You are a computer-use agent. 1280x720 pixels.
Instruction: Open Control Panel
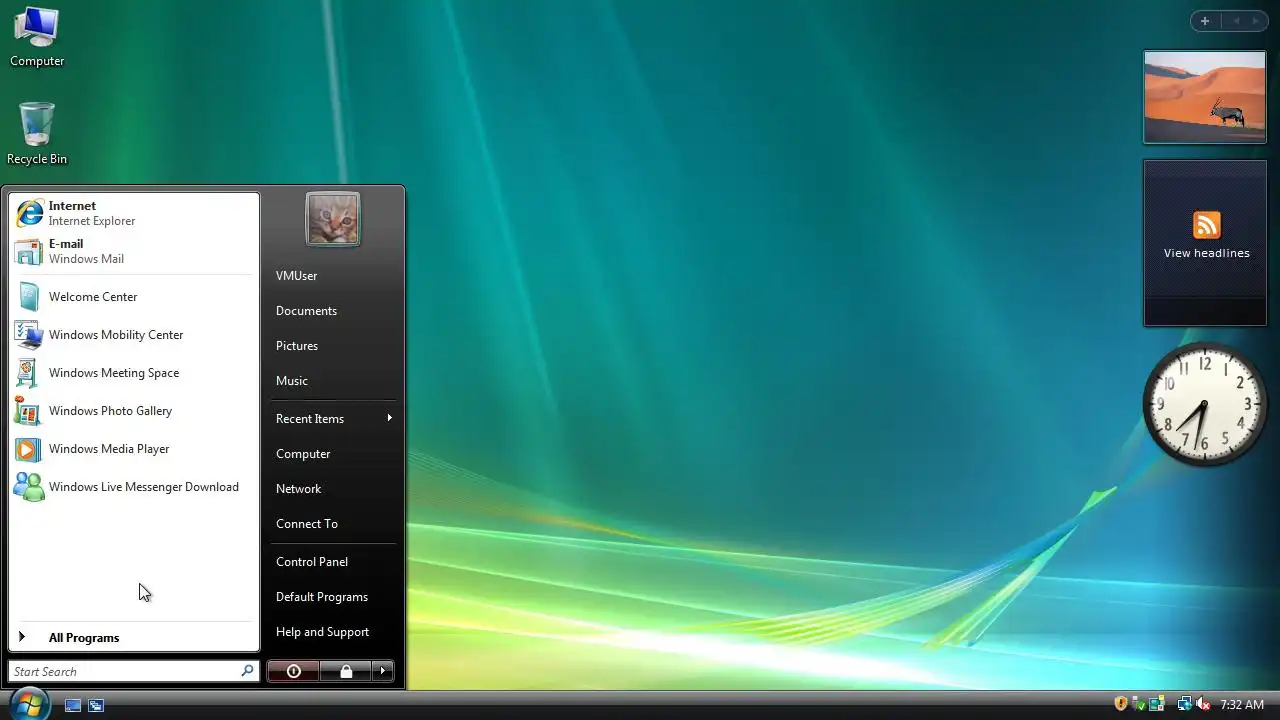pyautogui.click(x=333, y=562)
